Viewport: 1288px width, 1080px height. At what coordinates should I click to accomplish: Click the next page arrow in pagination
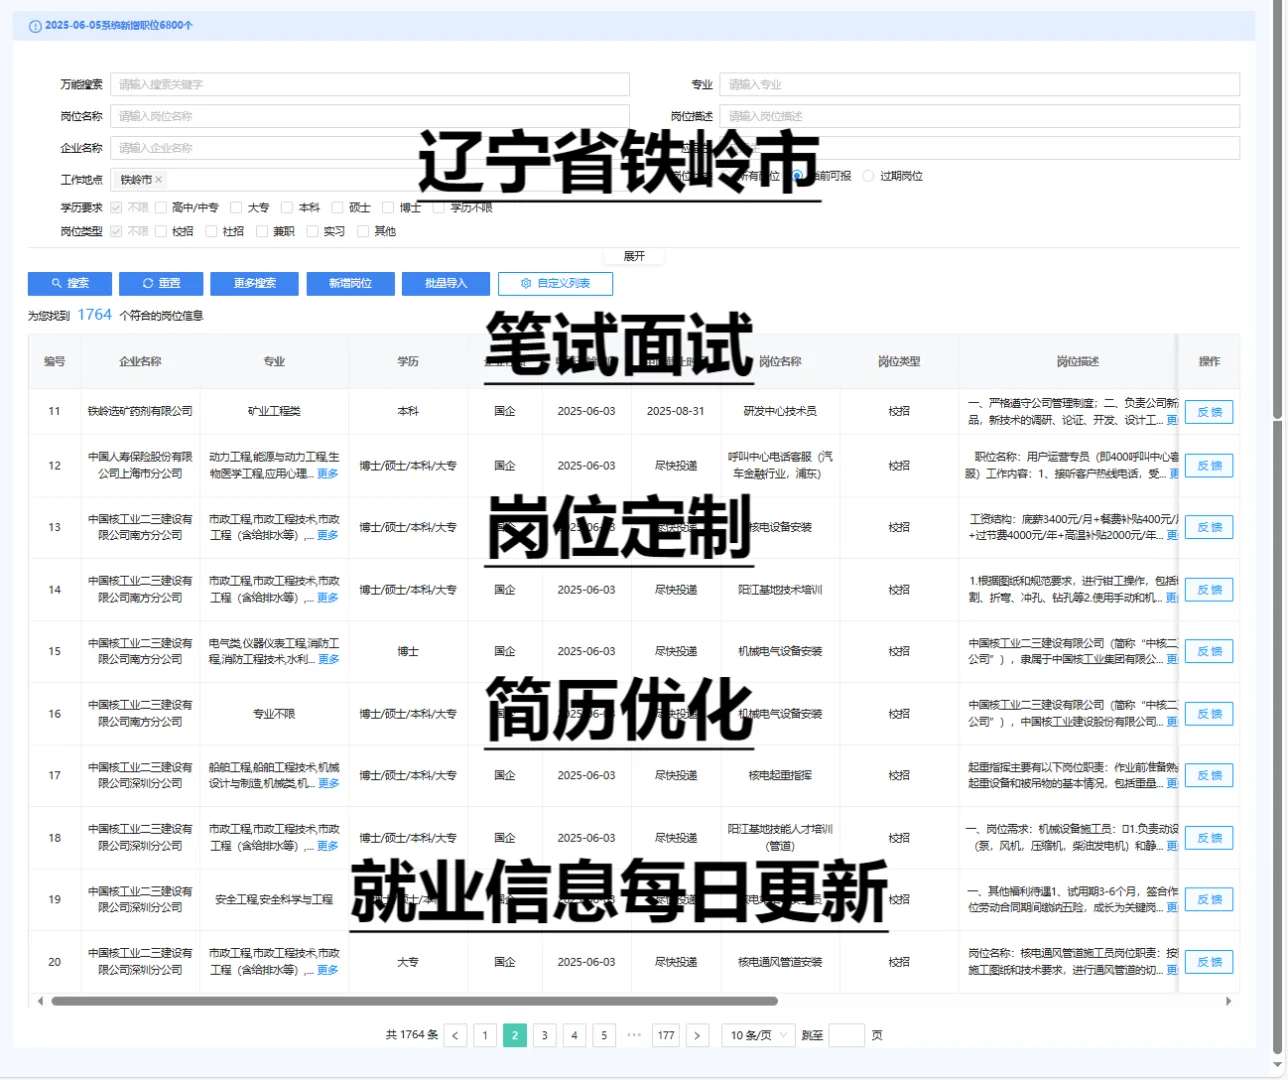coord(697,1035)
